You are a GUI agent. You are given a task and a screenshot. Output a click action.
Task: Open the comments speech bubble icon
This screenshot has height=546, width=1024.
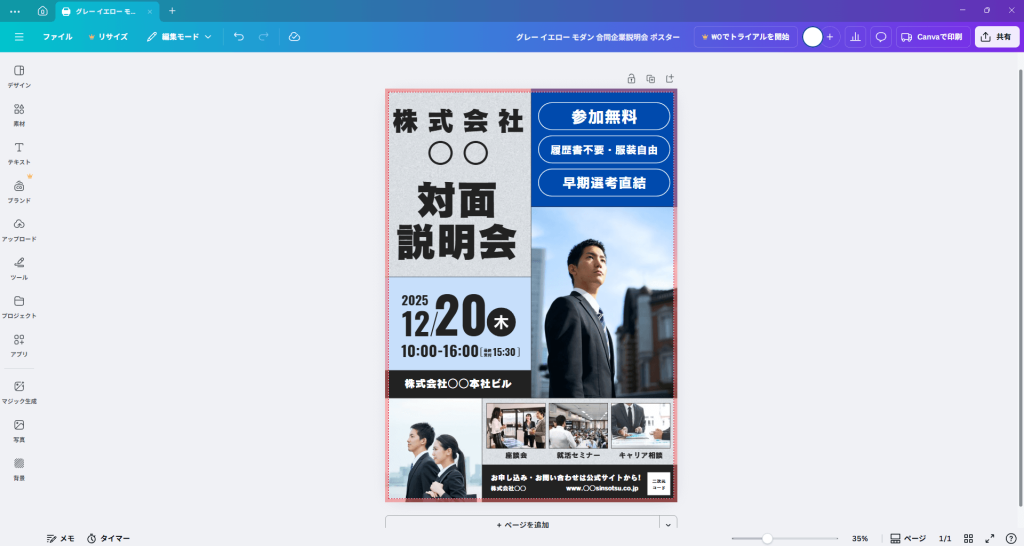coord(881,37)
